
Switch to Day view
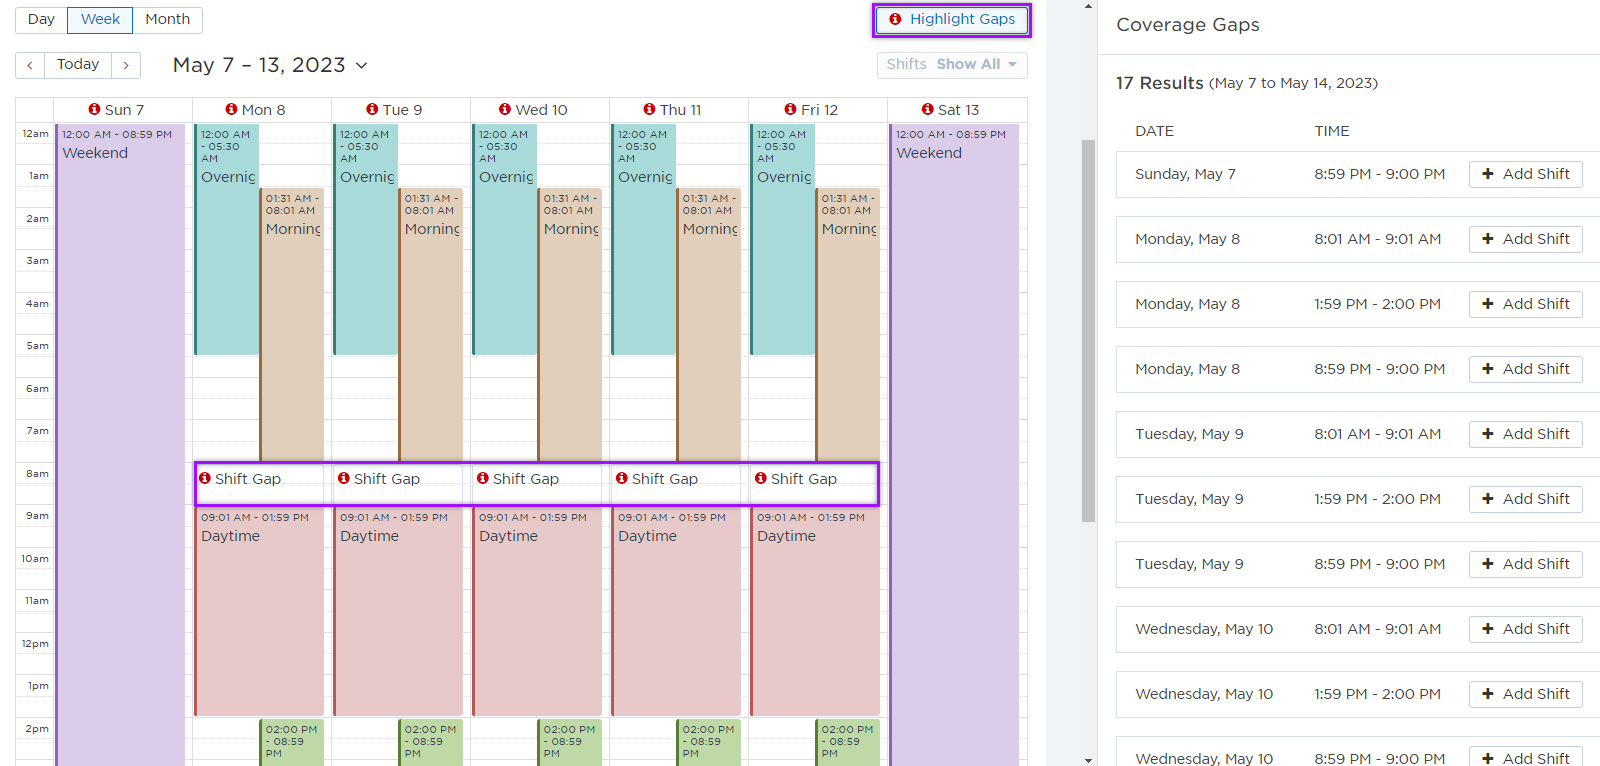pyautogui.click(x=42, y=19)
